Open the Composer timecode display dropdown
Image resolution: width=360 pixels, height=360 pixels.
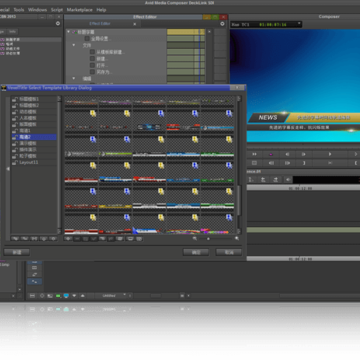[x=299, y=23]
